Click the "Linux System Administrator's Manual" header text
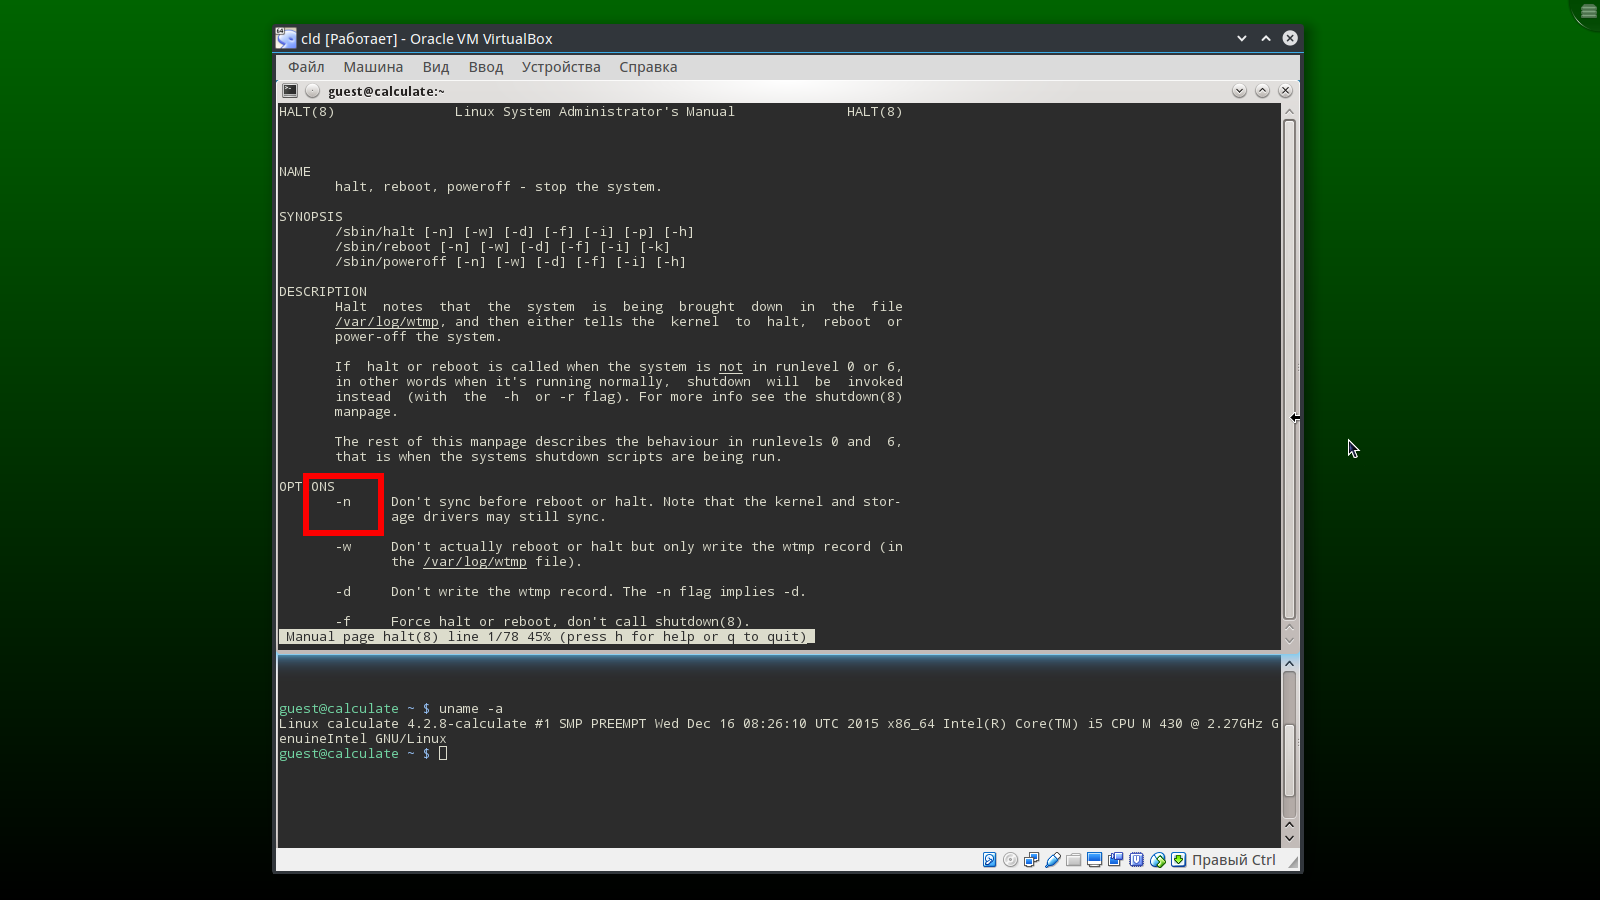1600x900 pixels. click(x=595, y=112)
